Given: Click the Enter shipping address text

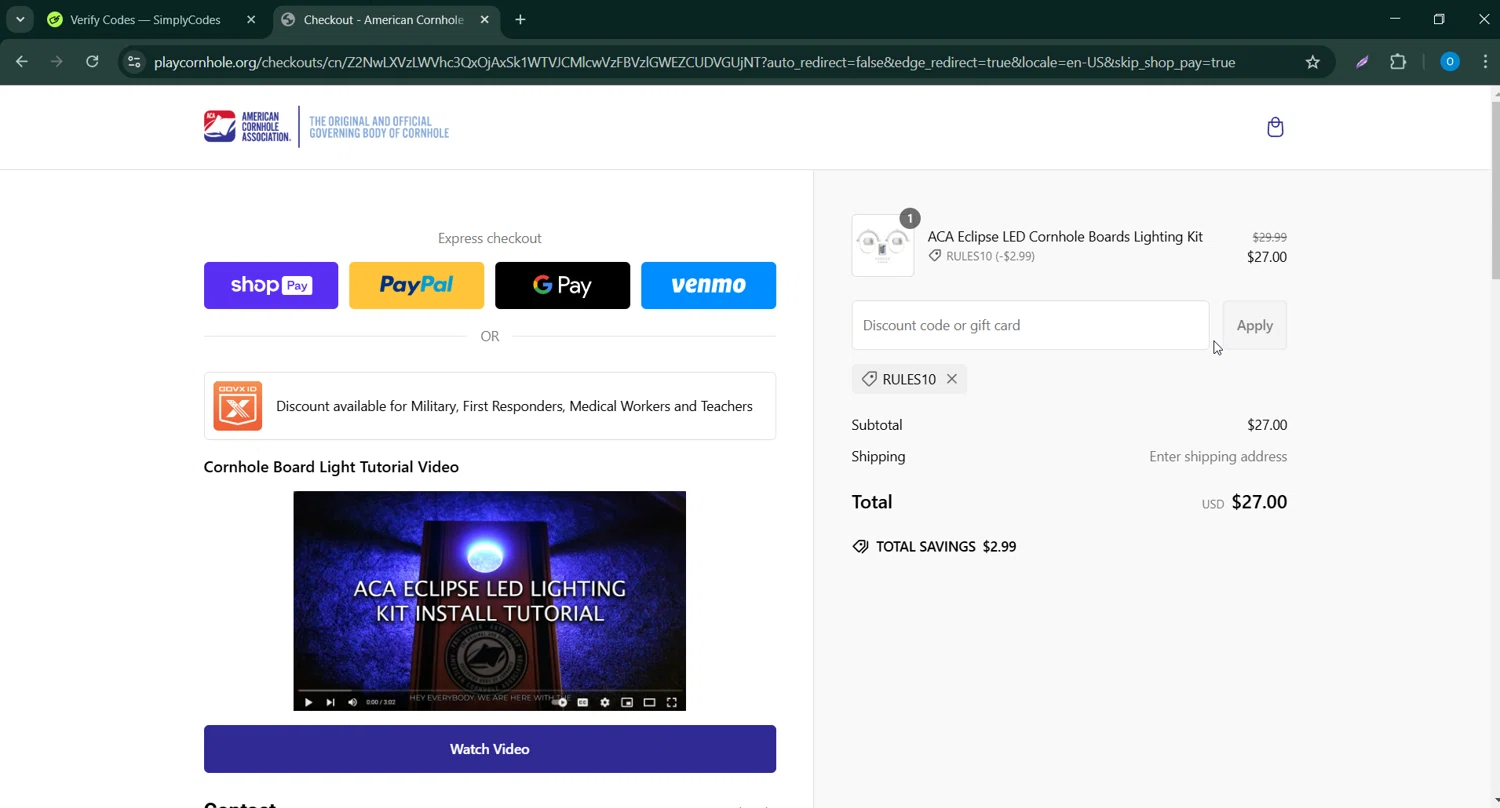Looking at the screenshot, I should click(x=1218, y=456).
